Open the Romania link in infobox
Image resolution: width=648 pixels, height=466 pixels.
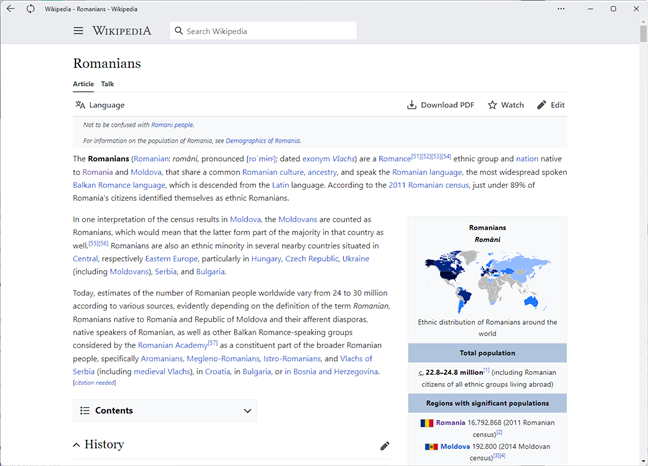point(450,423)
